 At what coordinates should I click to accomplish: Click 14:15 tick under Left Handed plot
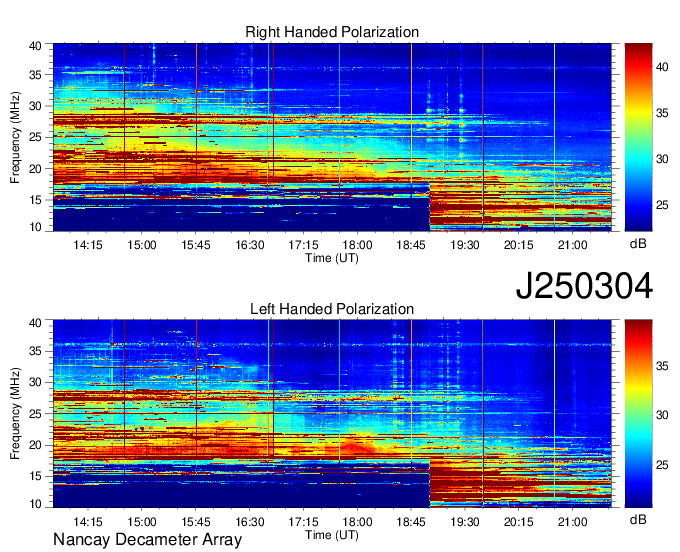88,522
